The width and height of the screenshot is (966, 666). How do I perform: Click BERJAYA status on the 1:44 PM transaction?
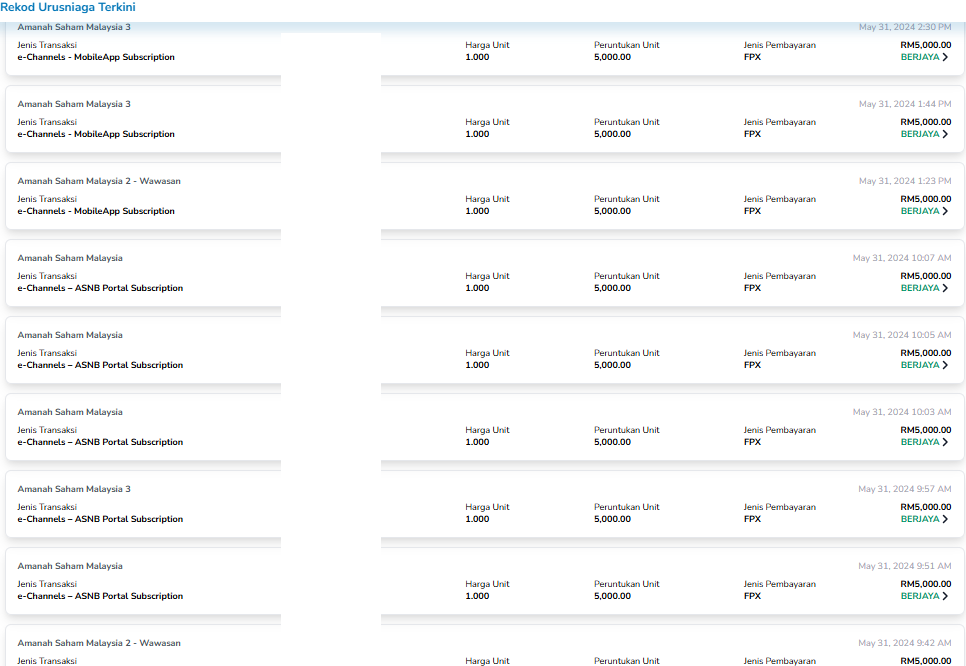[x=920, y=134]
